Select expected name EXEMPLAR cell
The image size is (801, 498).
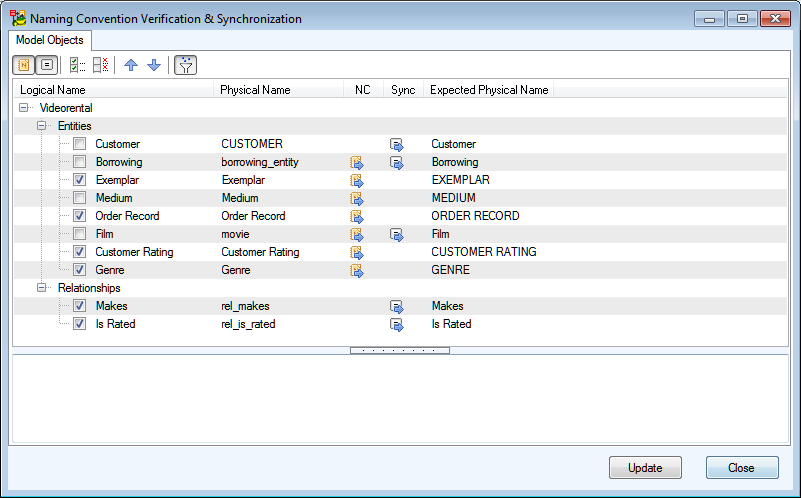click(x=460, y=180)
